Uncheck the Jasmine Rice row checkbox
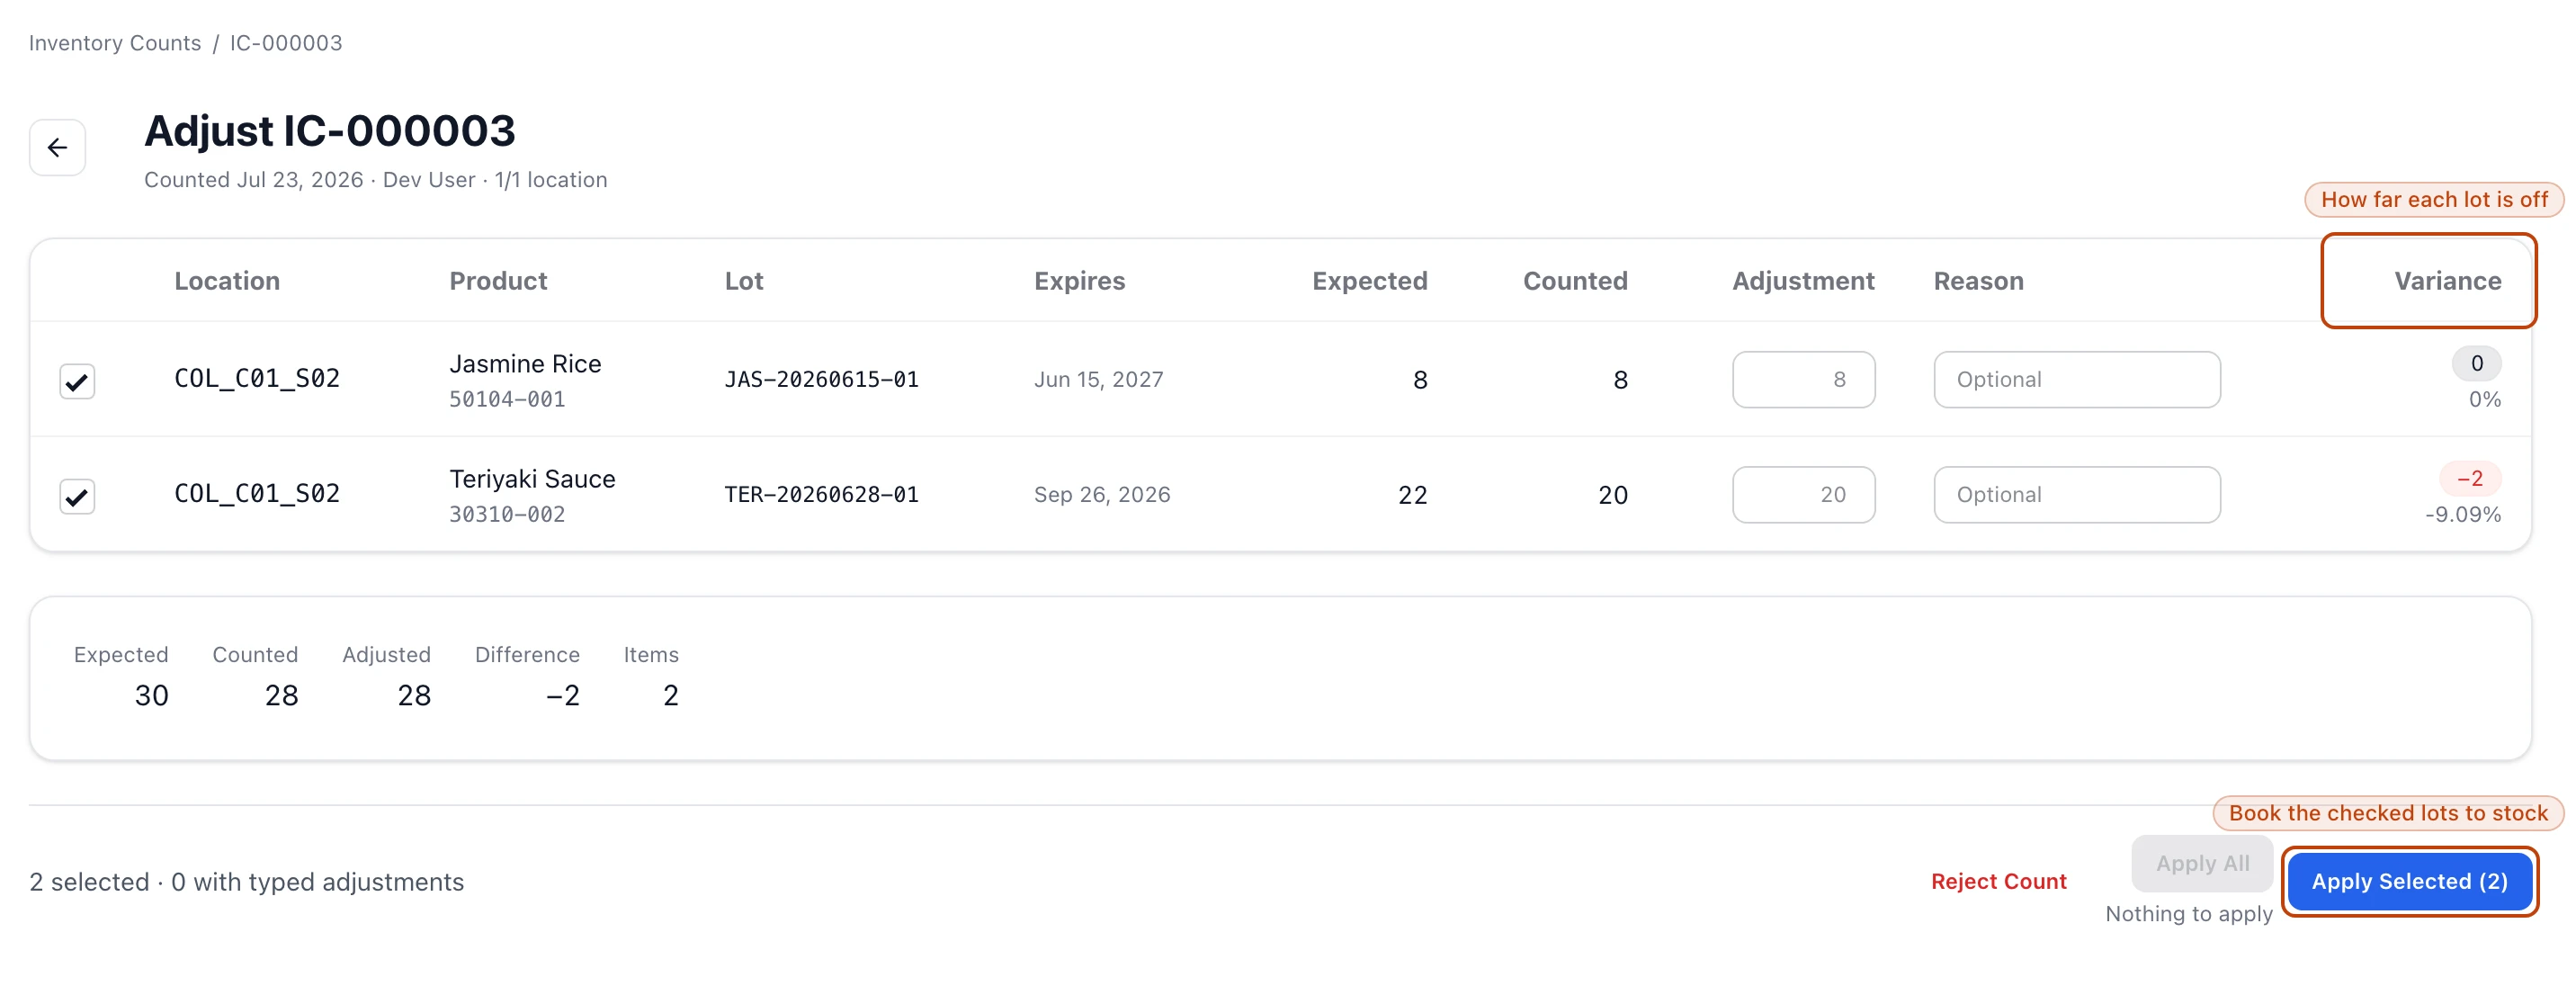Image resolution: width=2576 pixels, height=986 pixels. click(77, 381)
